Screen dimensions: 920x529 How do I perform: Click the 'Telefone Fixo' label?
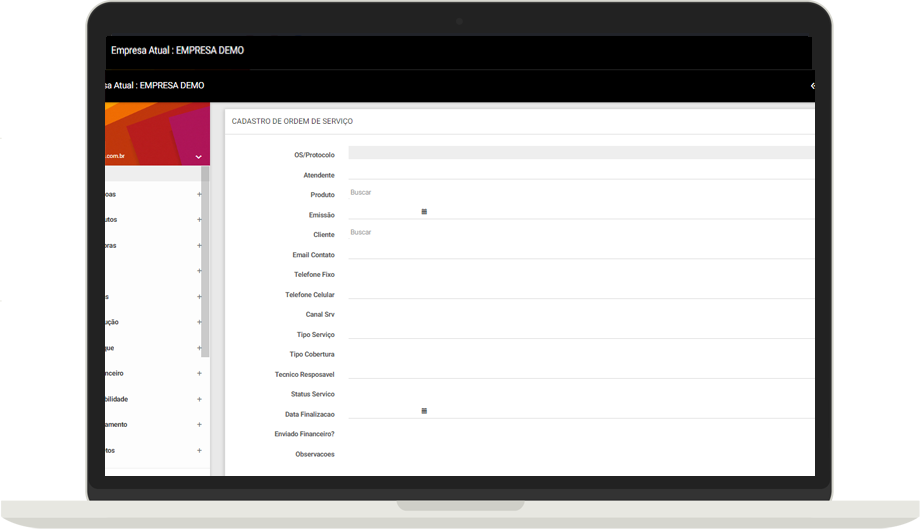[x=314, y=274]
